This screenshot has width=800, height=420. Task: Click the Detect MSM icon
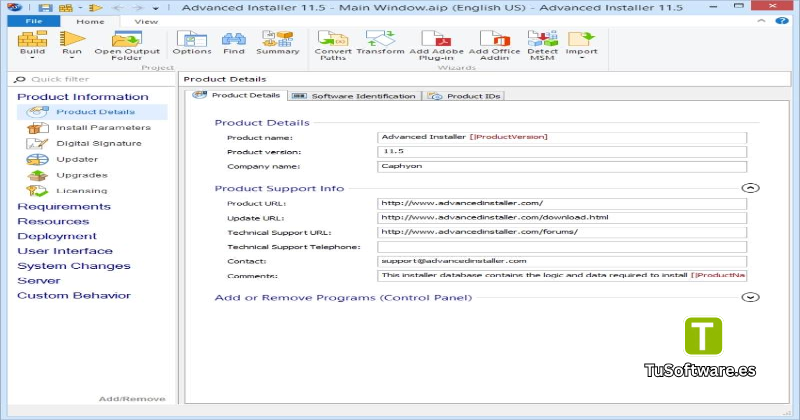[542, 39]
